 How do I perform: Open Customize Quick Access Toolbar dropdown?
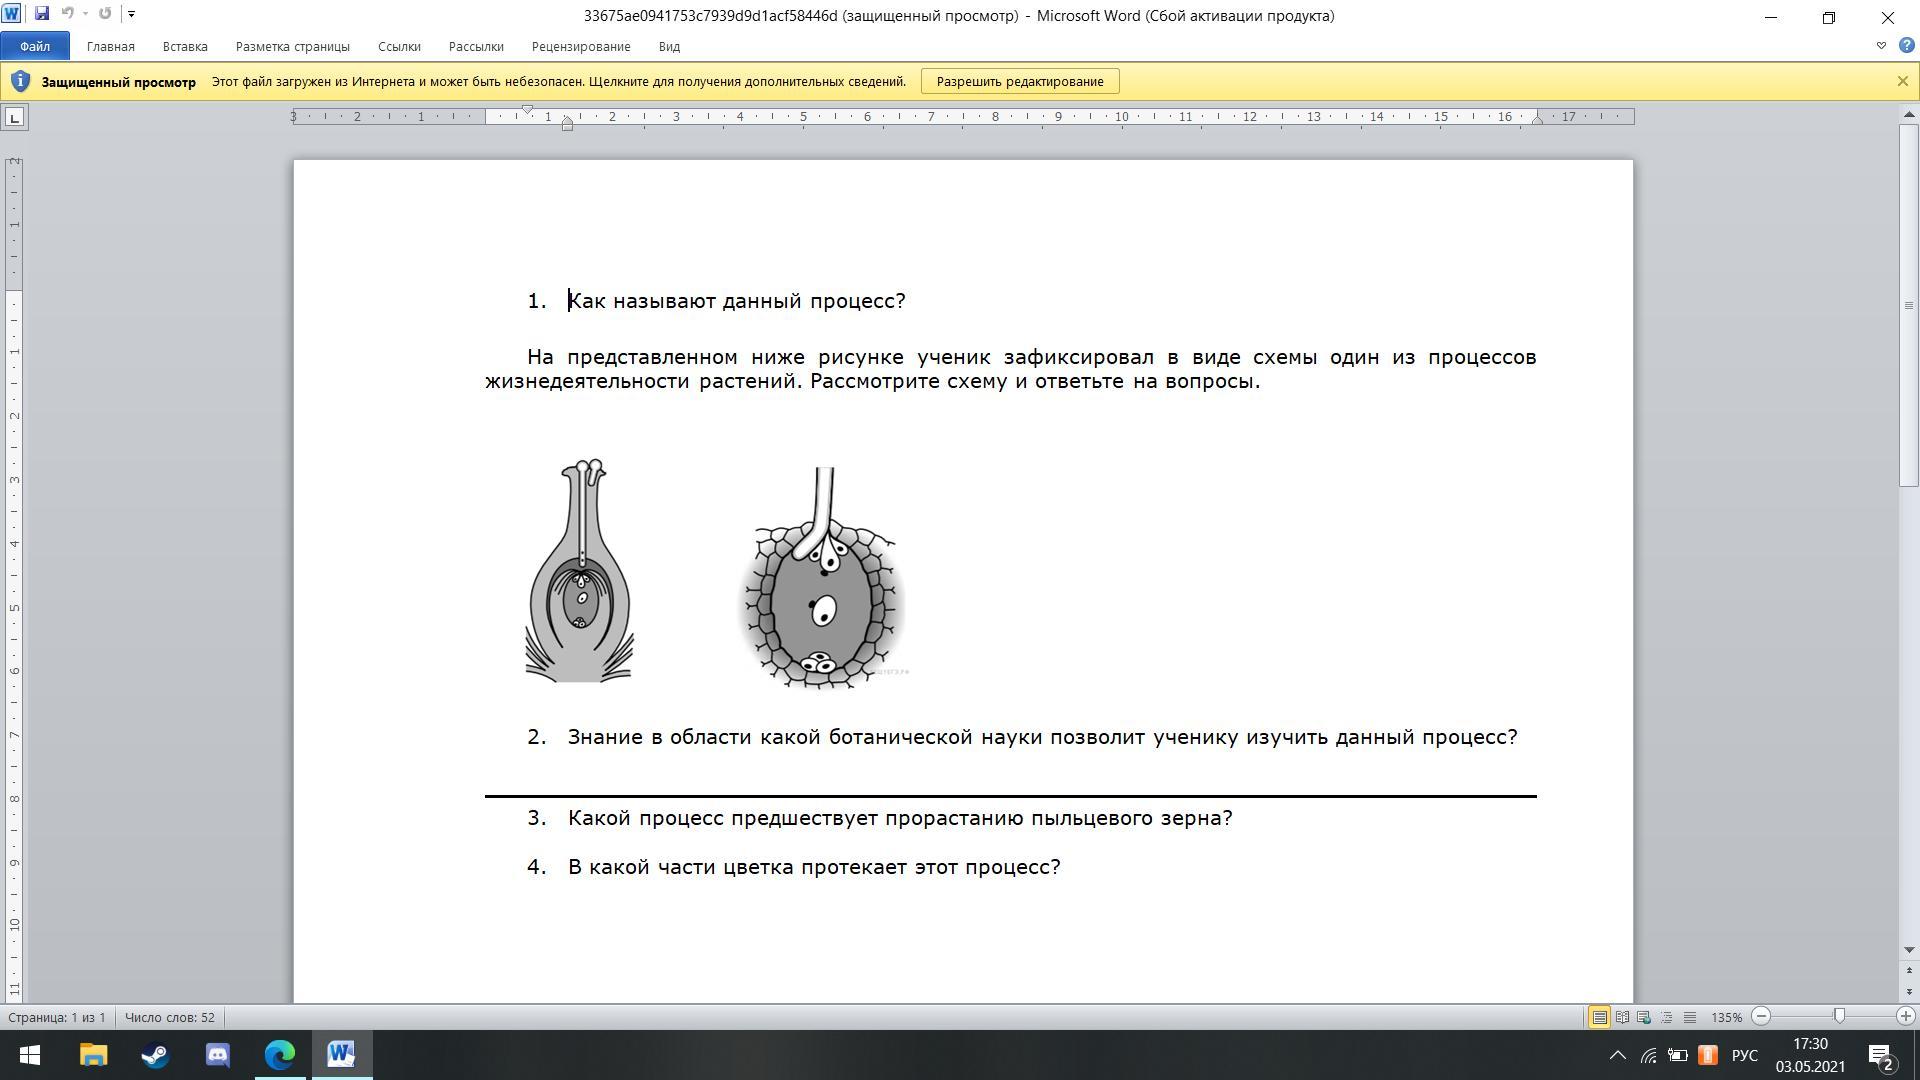tap(131, 14)
